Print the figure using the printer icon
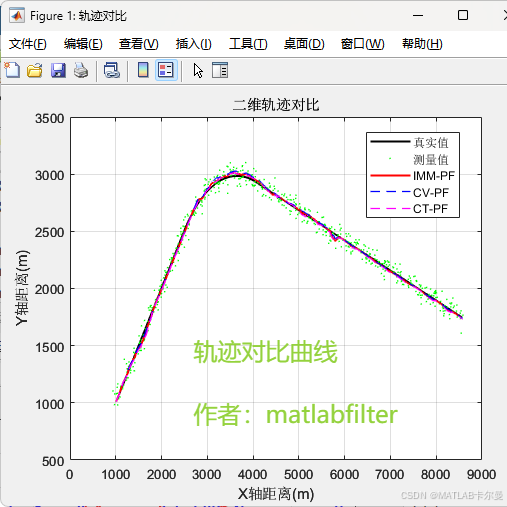The height and width of the screenshot is (507, 507). [81, 70]
